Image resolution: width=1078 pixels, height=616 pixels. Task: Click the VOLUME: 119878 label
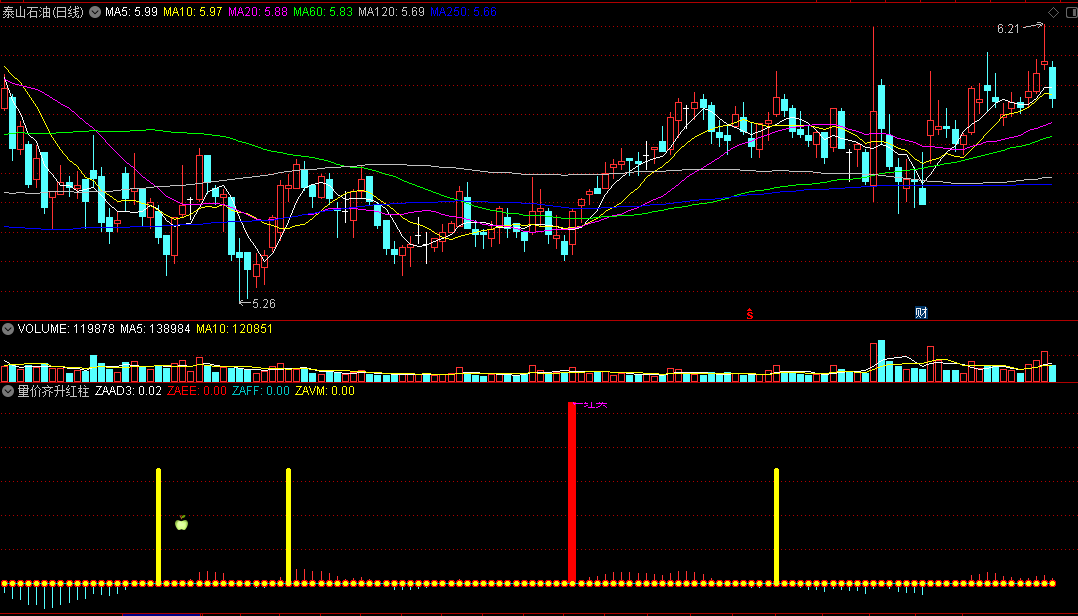(66, 329)
